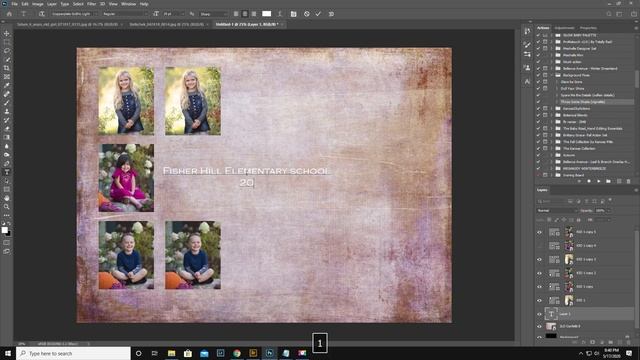Hide the topmost photo layer
The image size is (640, 360).
(539, 232)
